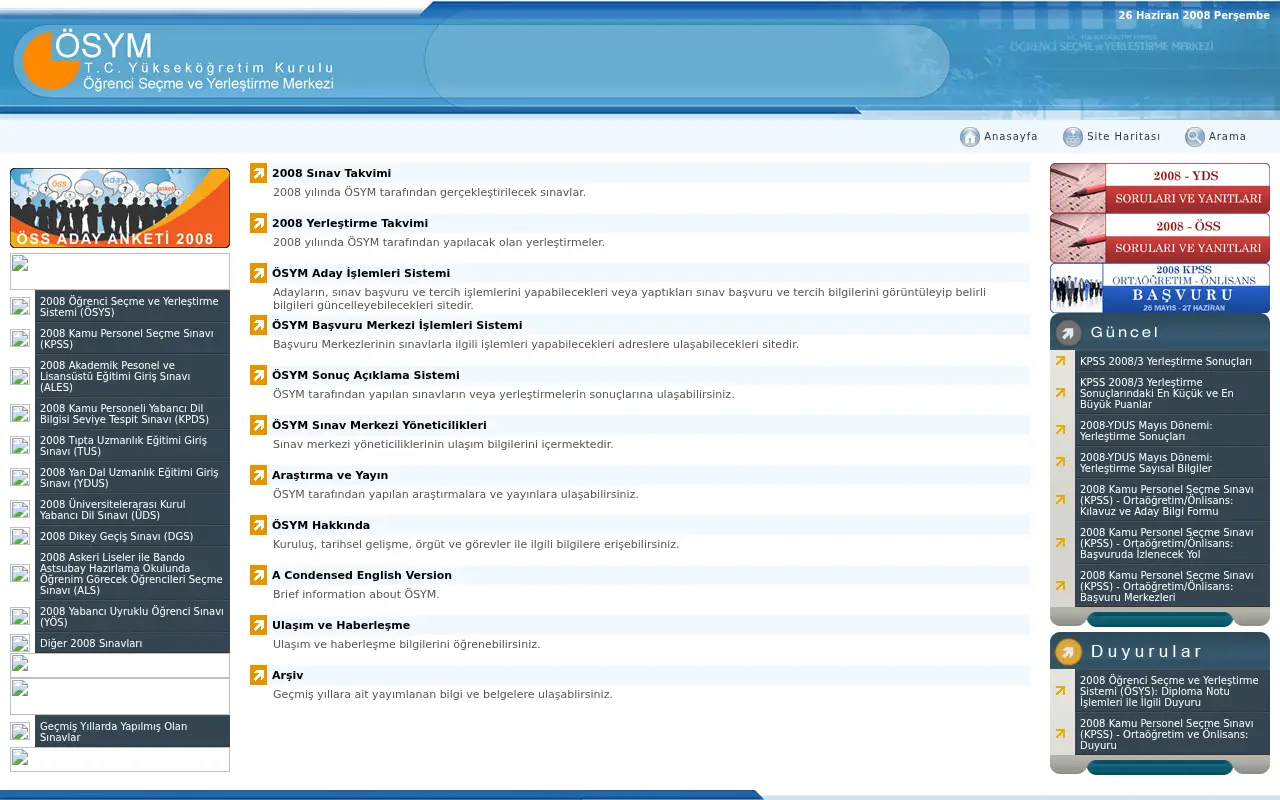Image resolution: width=1280 pixels, height=800 pixels.
Task: Click the Arama magnifier icon
Action: coord(1195,137)
